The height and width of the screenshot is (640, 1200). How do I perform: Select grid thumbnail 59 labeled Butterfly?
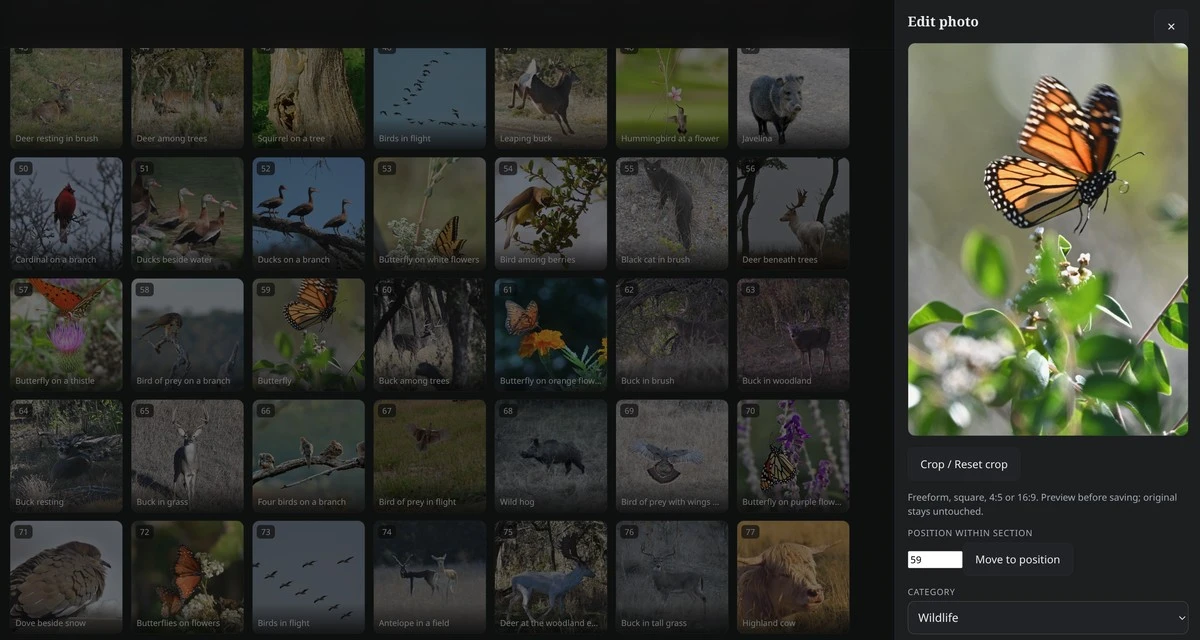pyautogui.click(x=308, y=334)
